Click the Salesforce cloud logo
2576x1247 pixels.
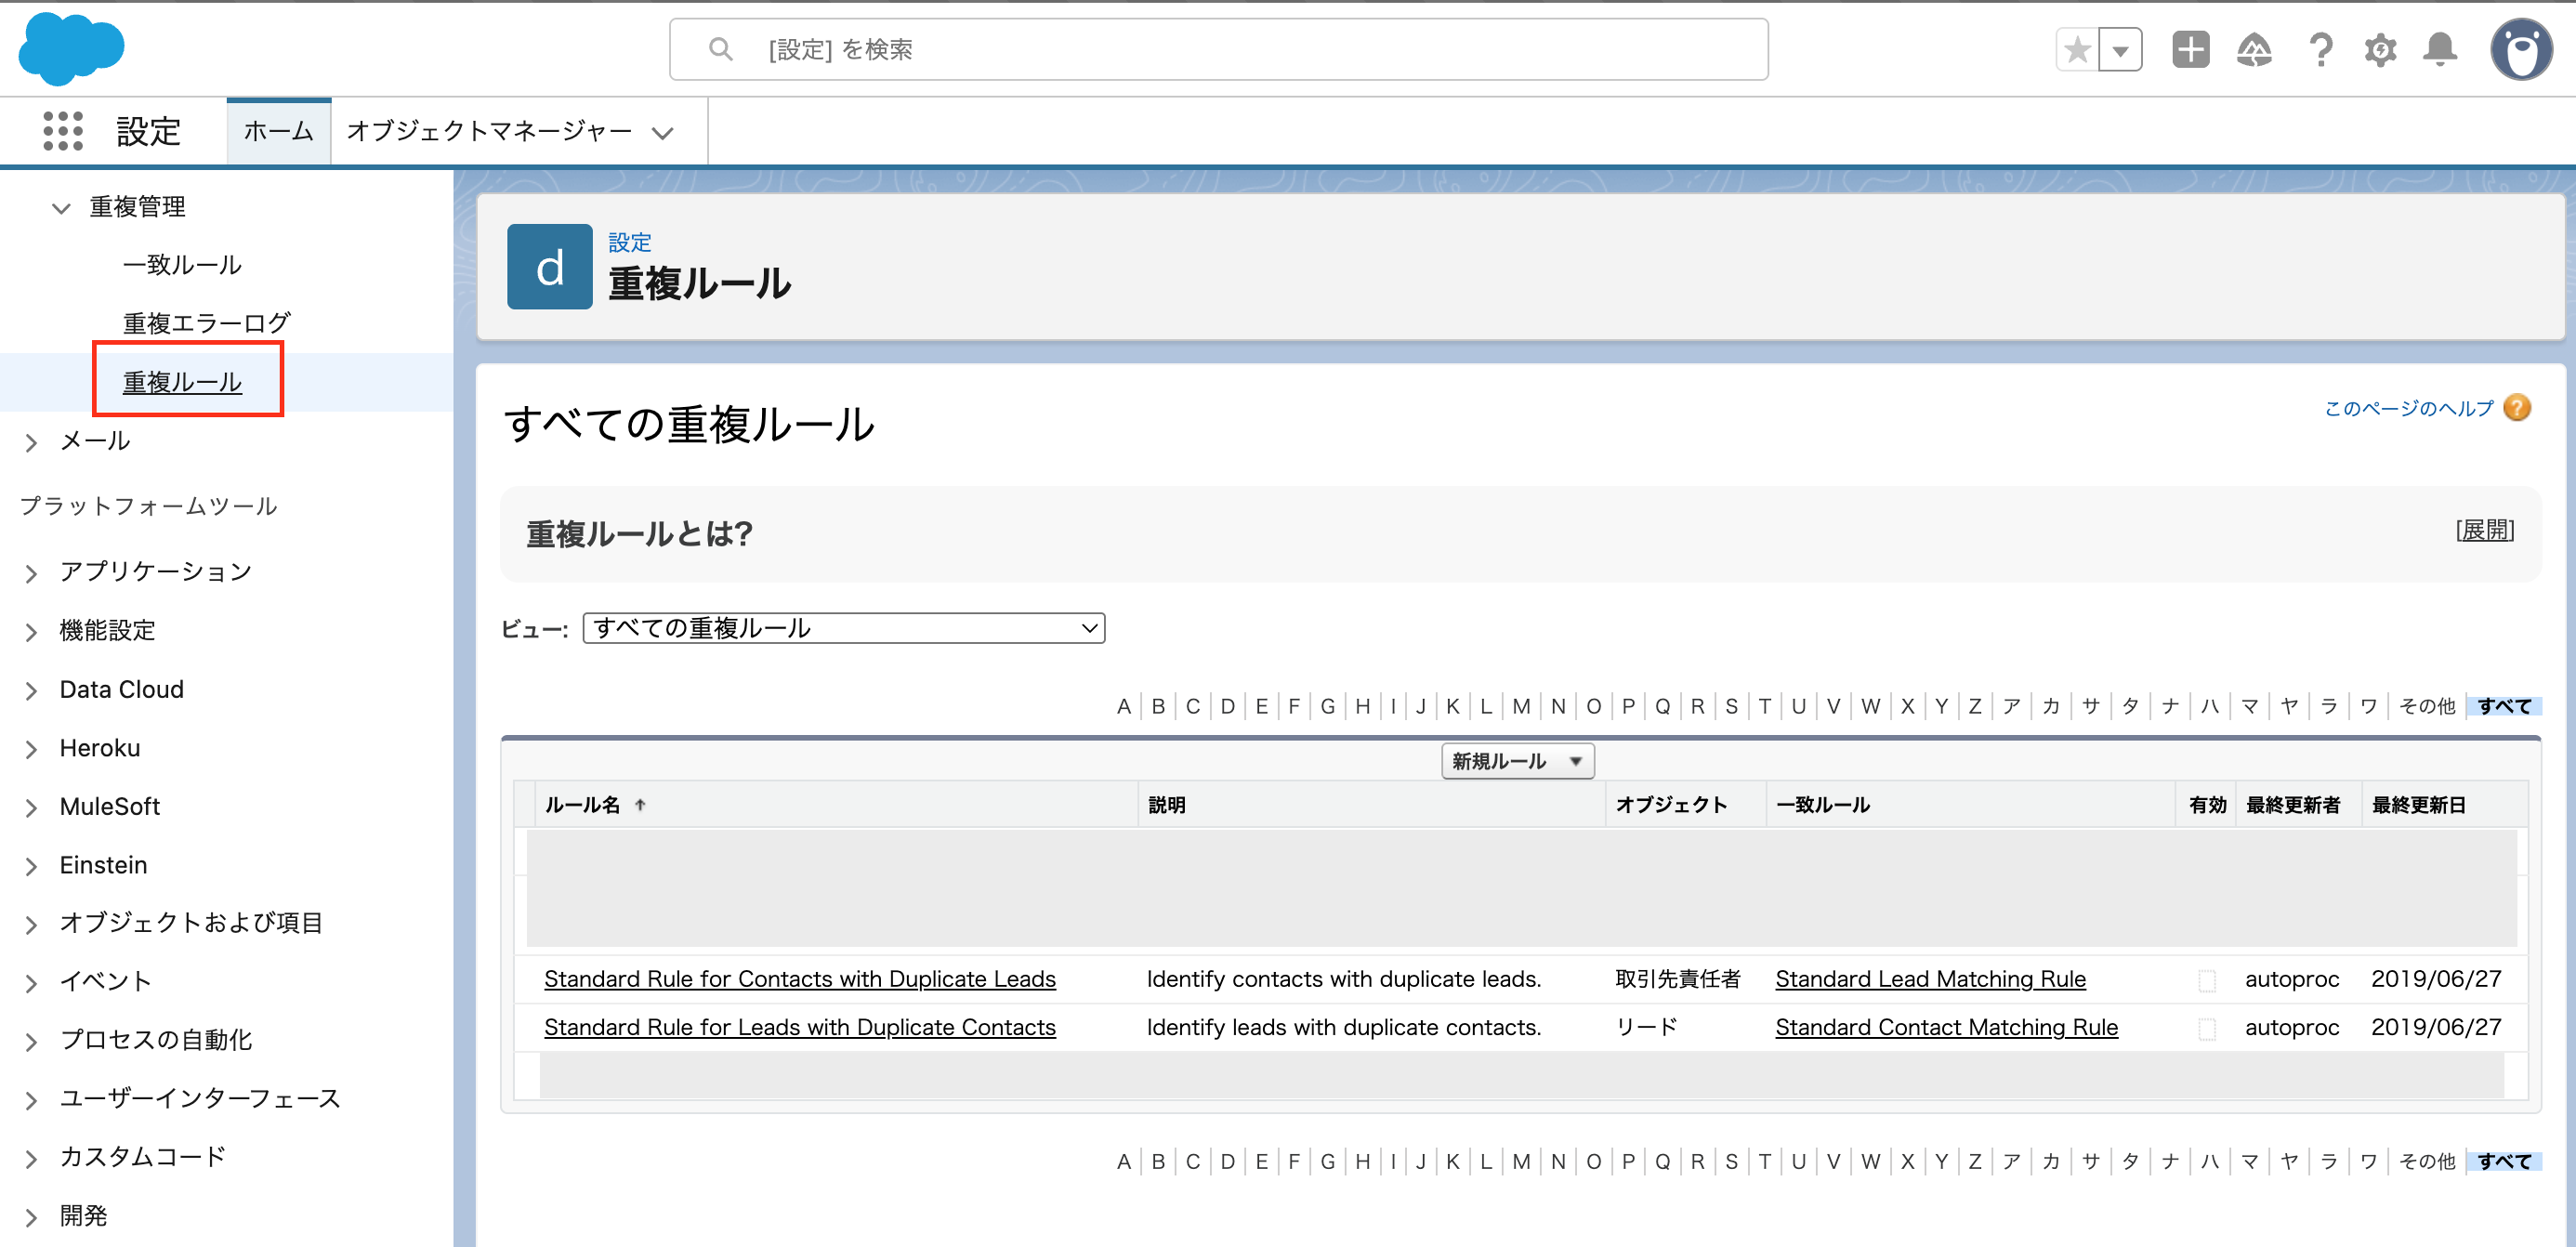pos(71,48)
